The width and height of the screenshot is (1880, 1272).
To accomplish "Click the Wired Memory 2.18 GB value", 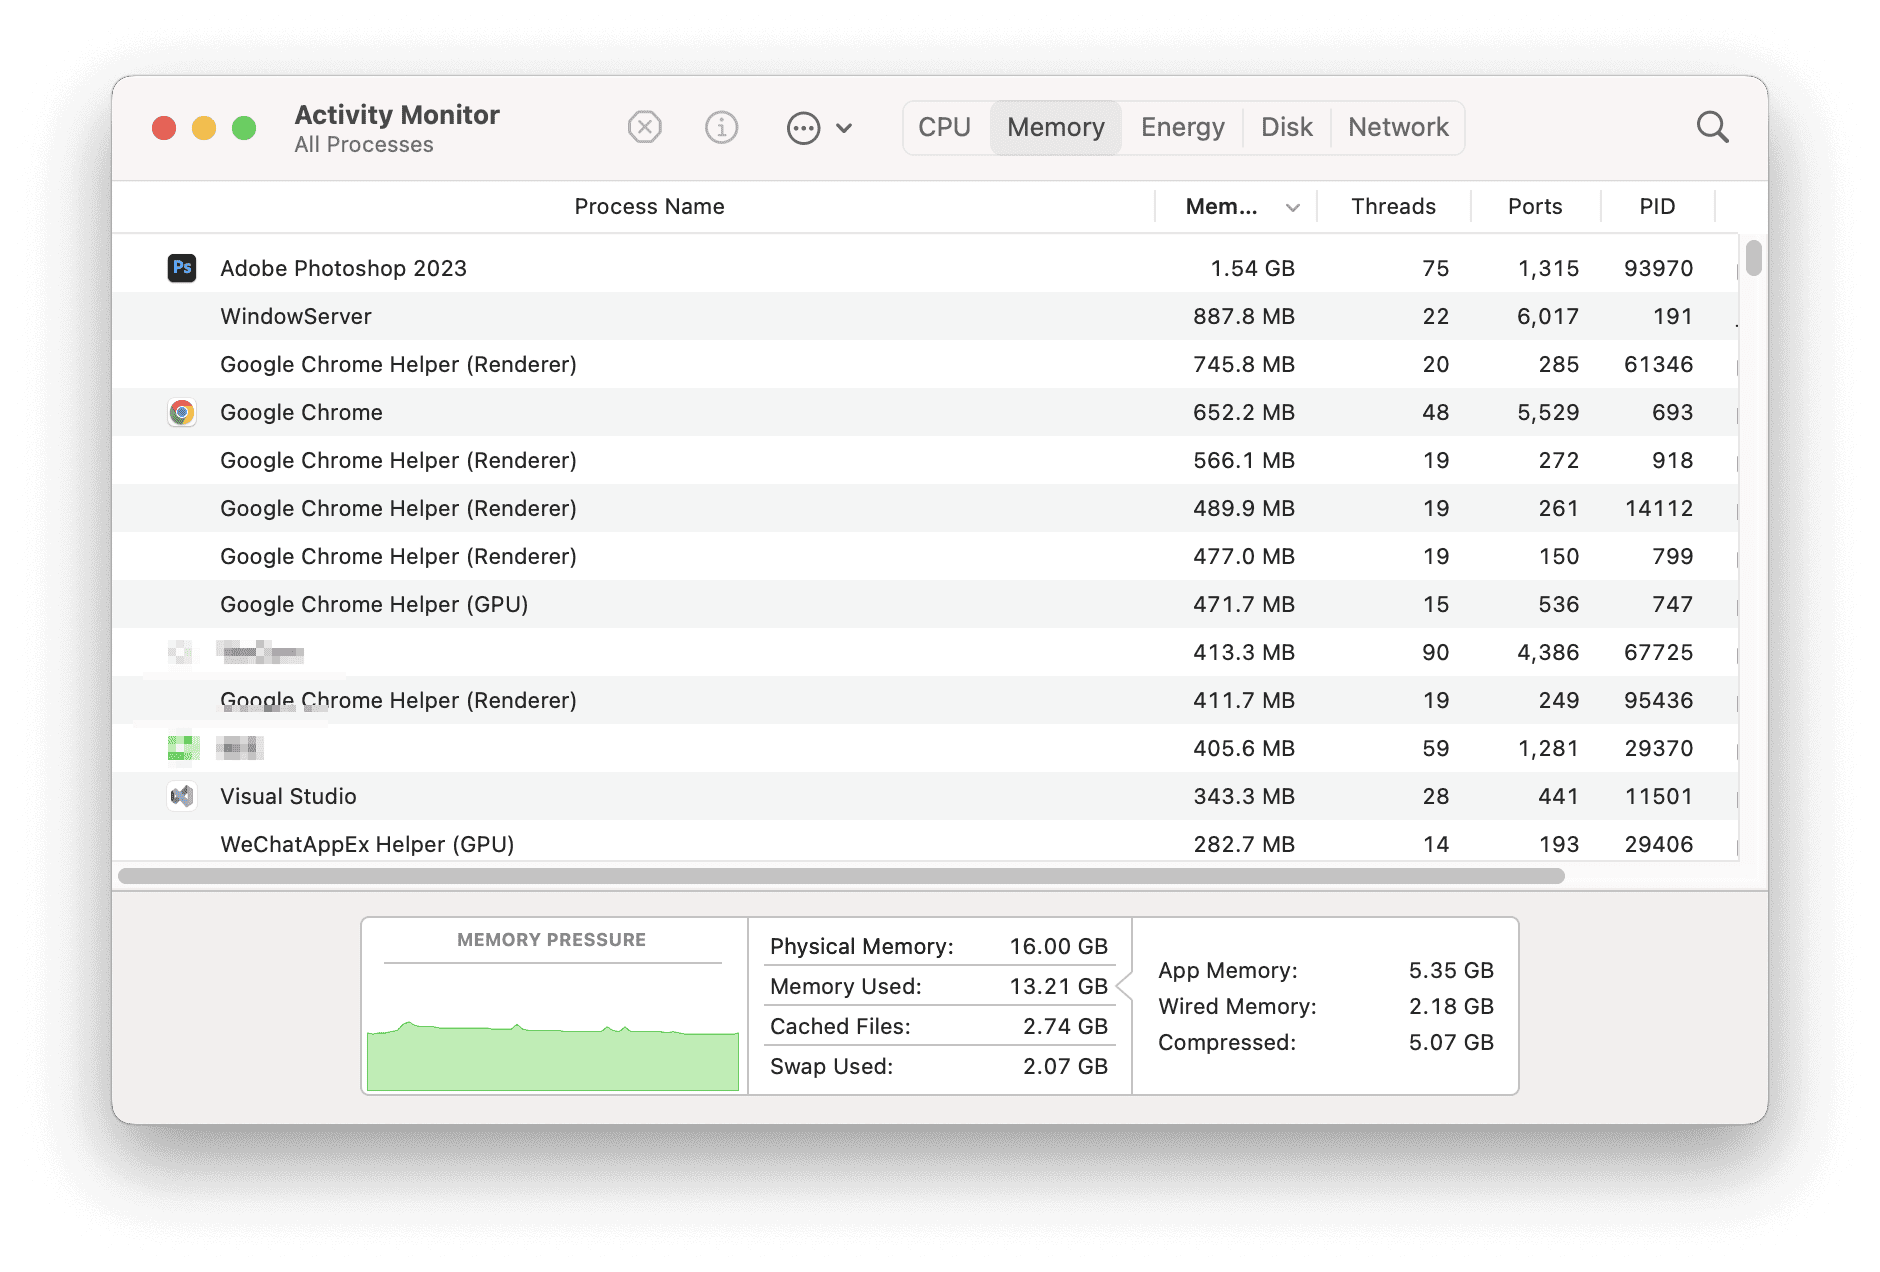I will click(x=1451, y=1006).
